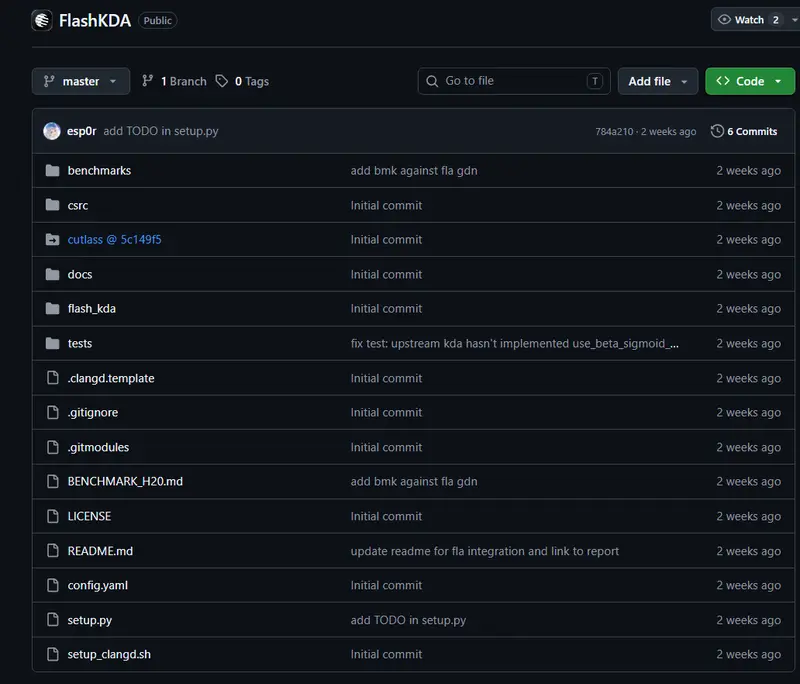
Task: View the 1 Branch list
Action: 174,81
